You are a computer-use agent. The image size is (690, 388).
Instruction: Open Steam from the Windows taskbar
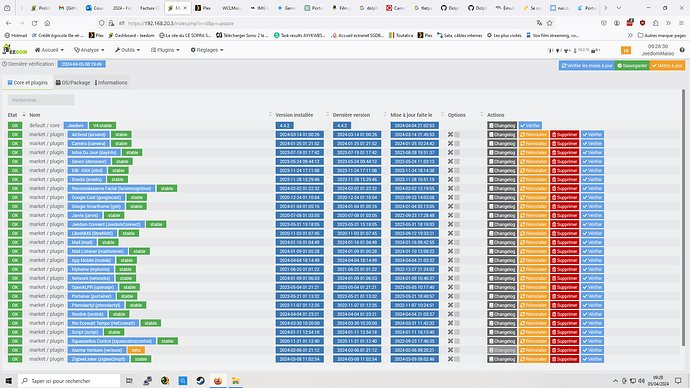tap(200, 381)
